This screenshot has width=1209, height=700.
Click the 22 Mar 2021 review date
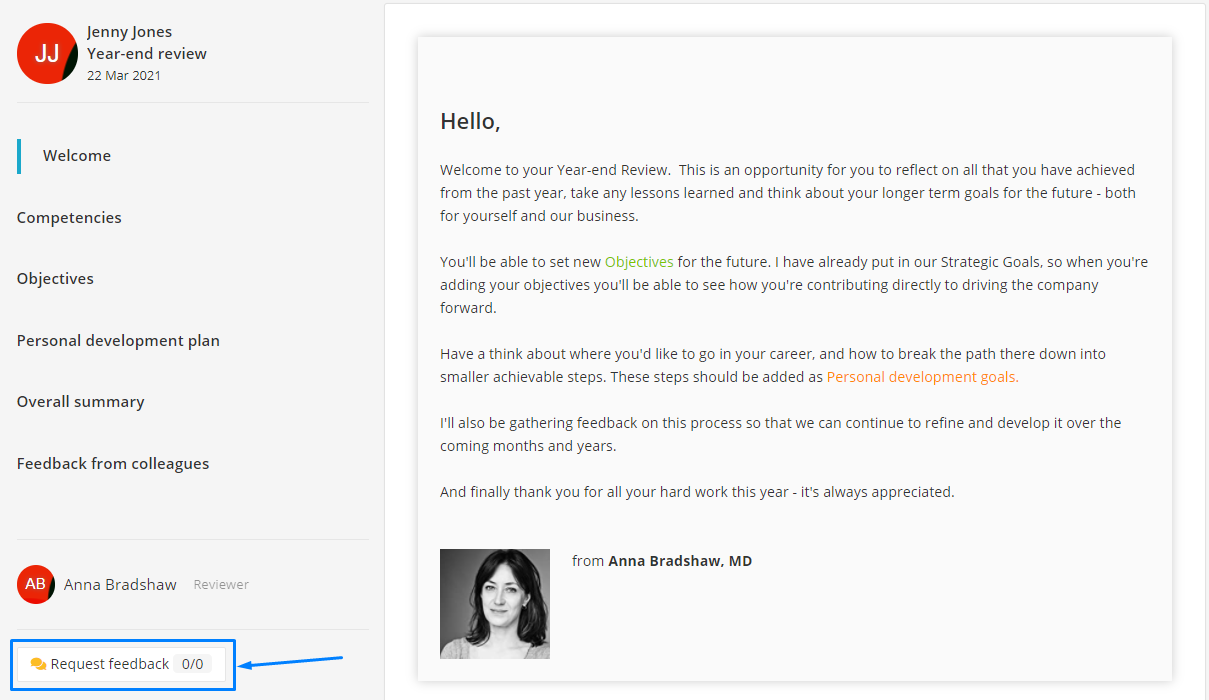(x=124, y=75)
